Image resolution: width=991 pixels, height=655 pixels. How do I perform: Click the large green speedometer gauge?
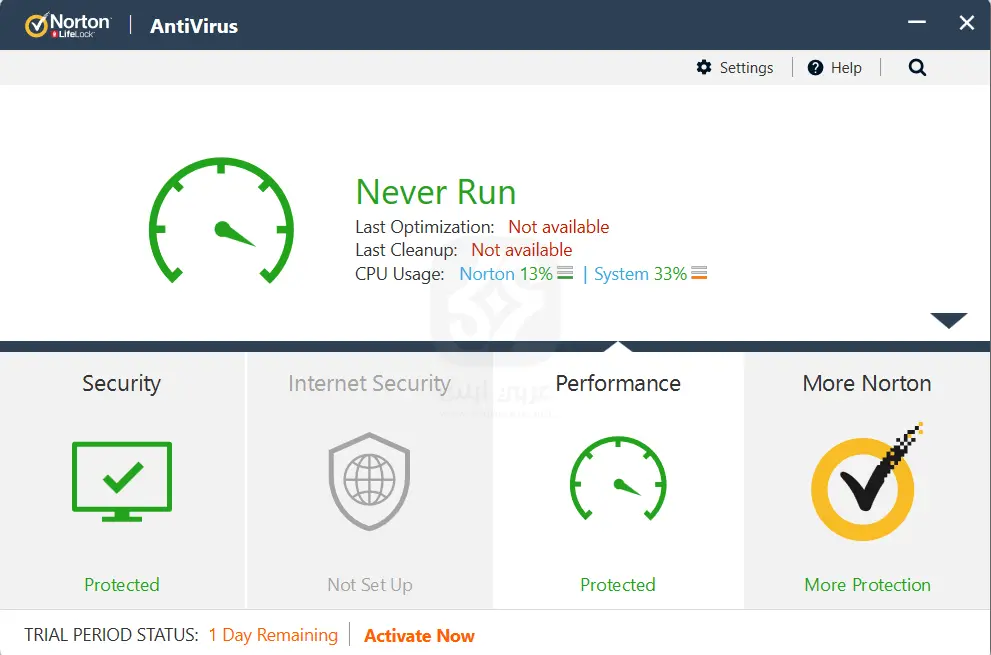point(221,222)
